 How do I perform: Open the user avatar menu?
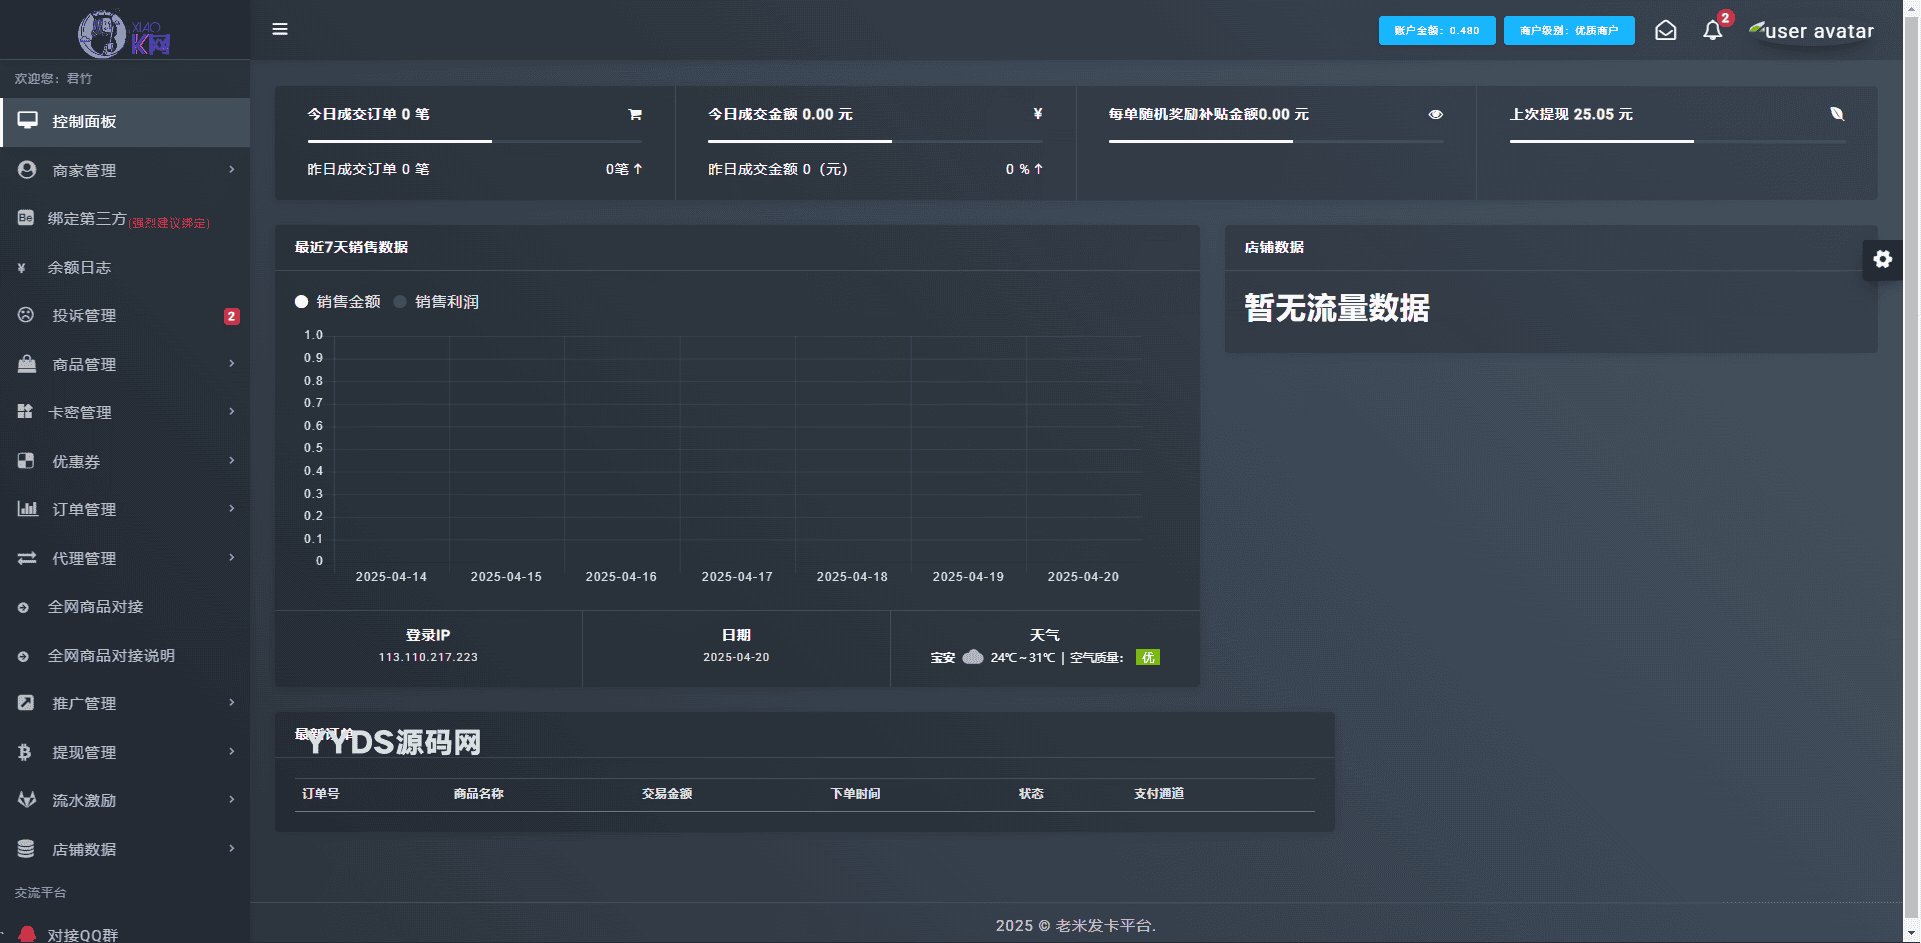(x=1811, y=31)
